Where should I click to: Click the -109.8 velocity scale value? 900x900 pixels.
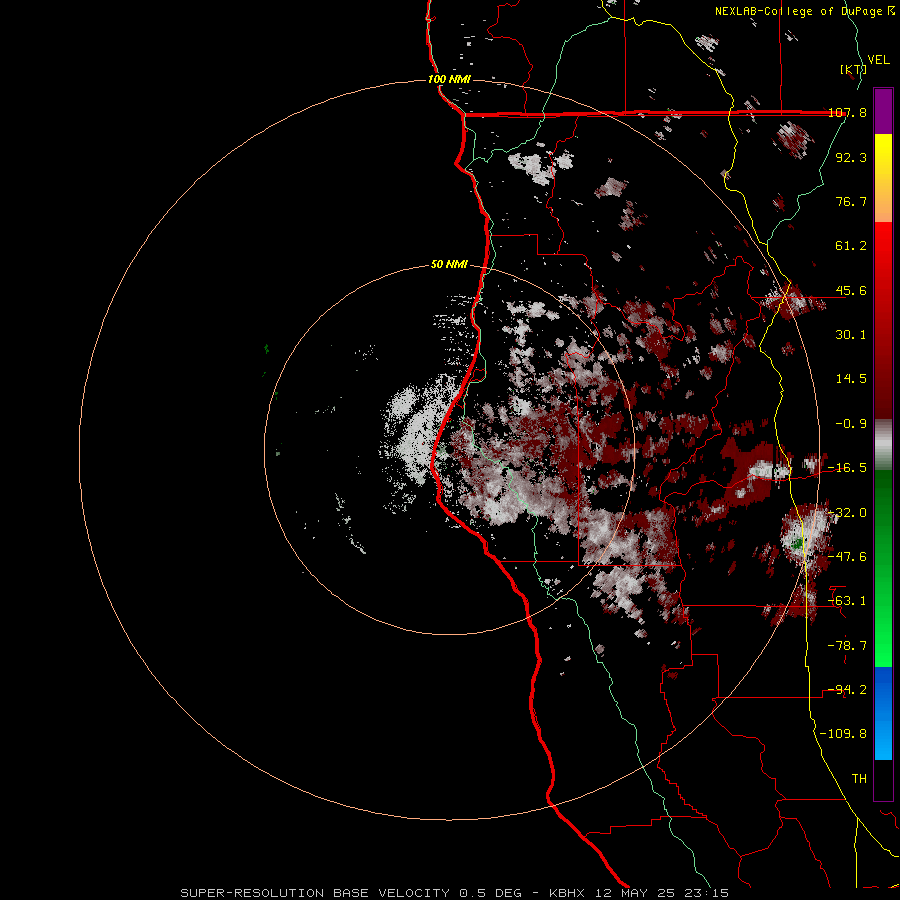(843, 734)
